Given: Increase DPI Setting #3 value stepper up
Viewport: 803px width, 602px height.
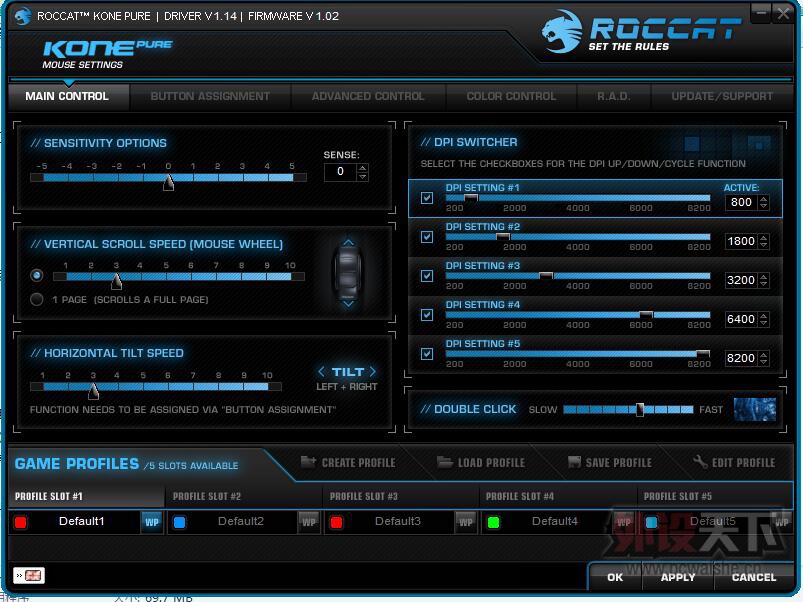Looking at the screenshot, I should point(764,276).
